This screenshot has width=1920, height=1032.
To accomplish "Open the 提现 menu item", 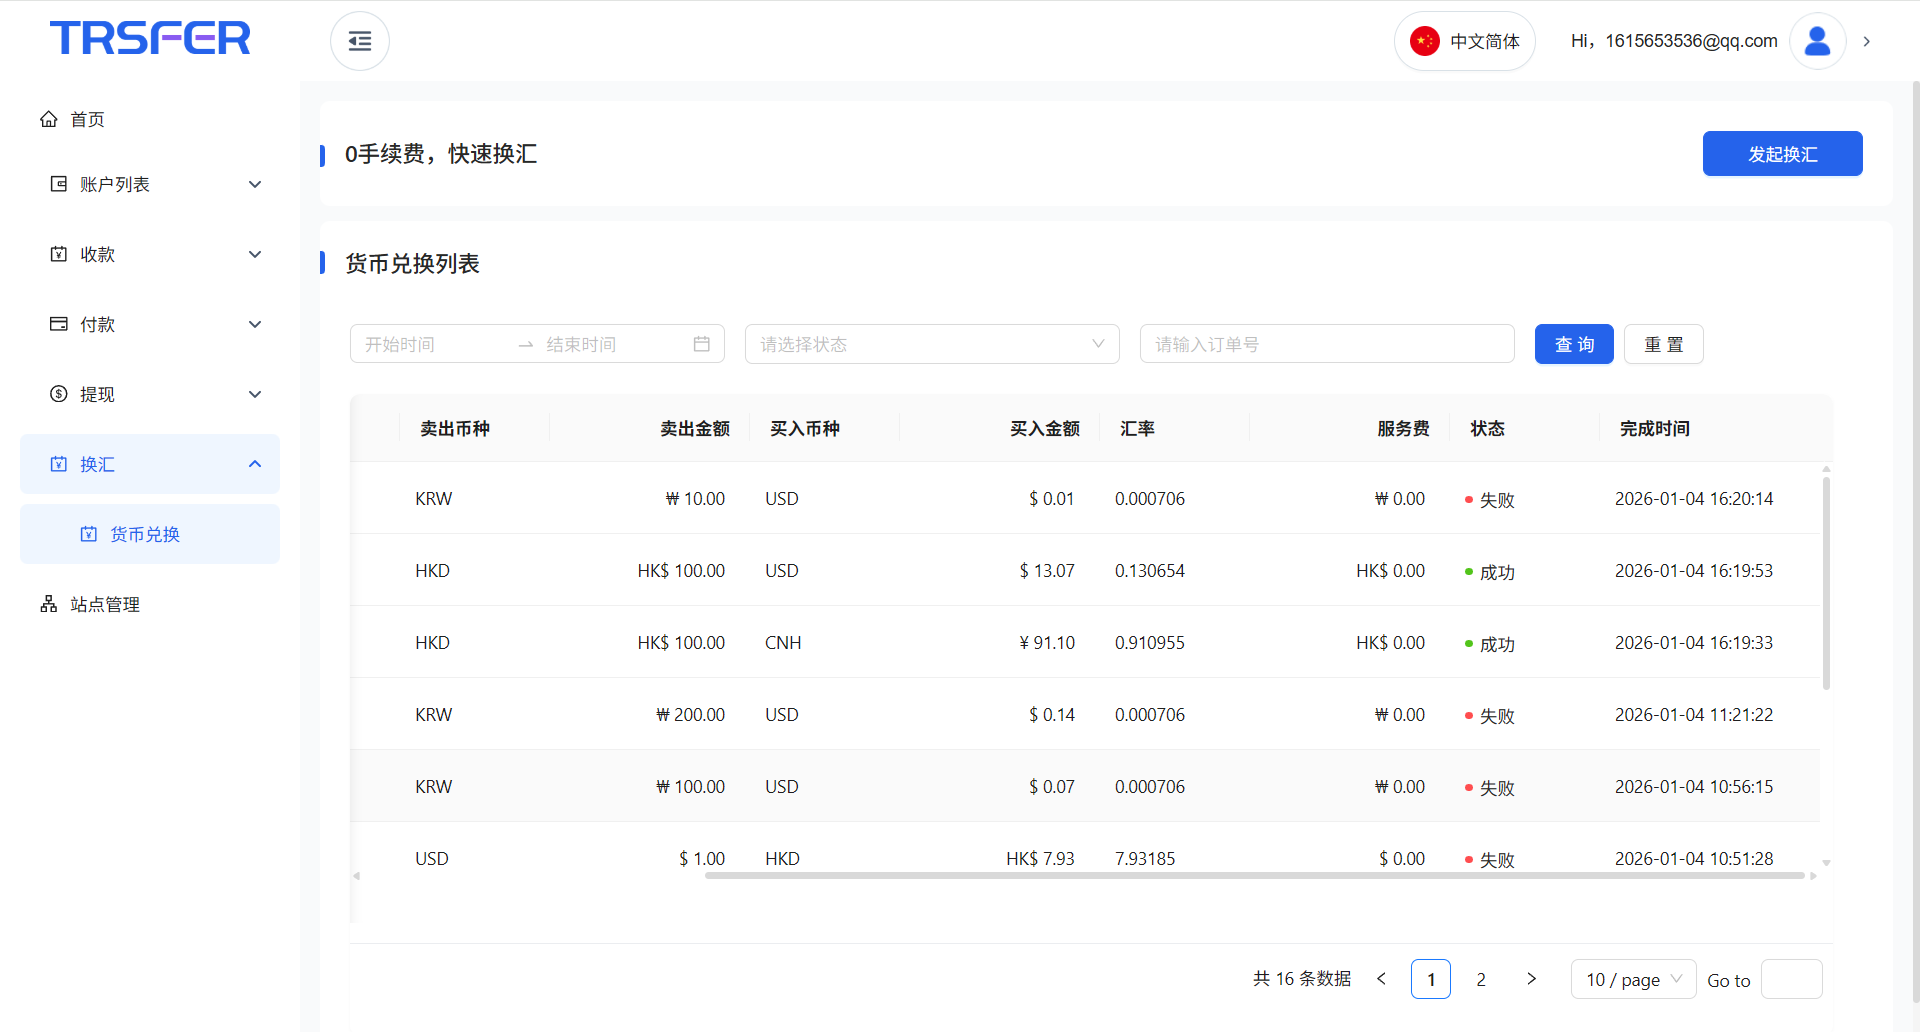I will pyautogui.click(x=98, y=394).
